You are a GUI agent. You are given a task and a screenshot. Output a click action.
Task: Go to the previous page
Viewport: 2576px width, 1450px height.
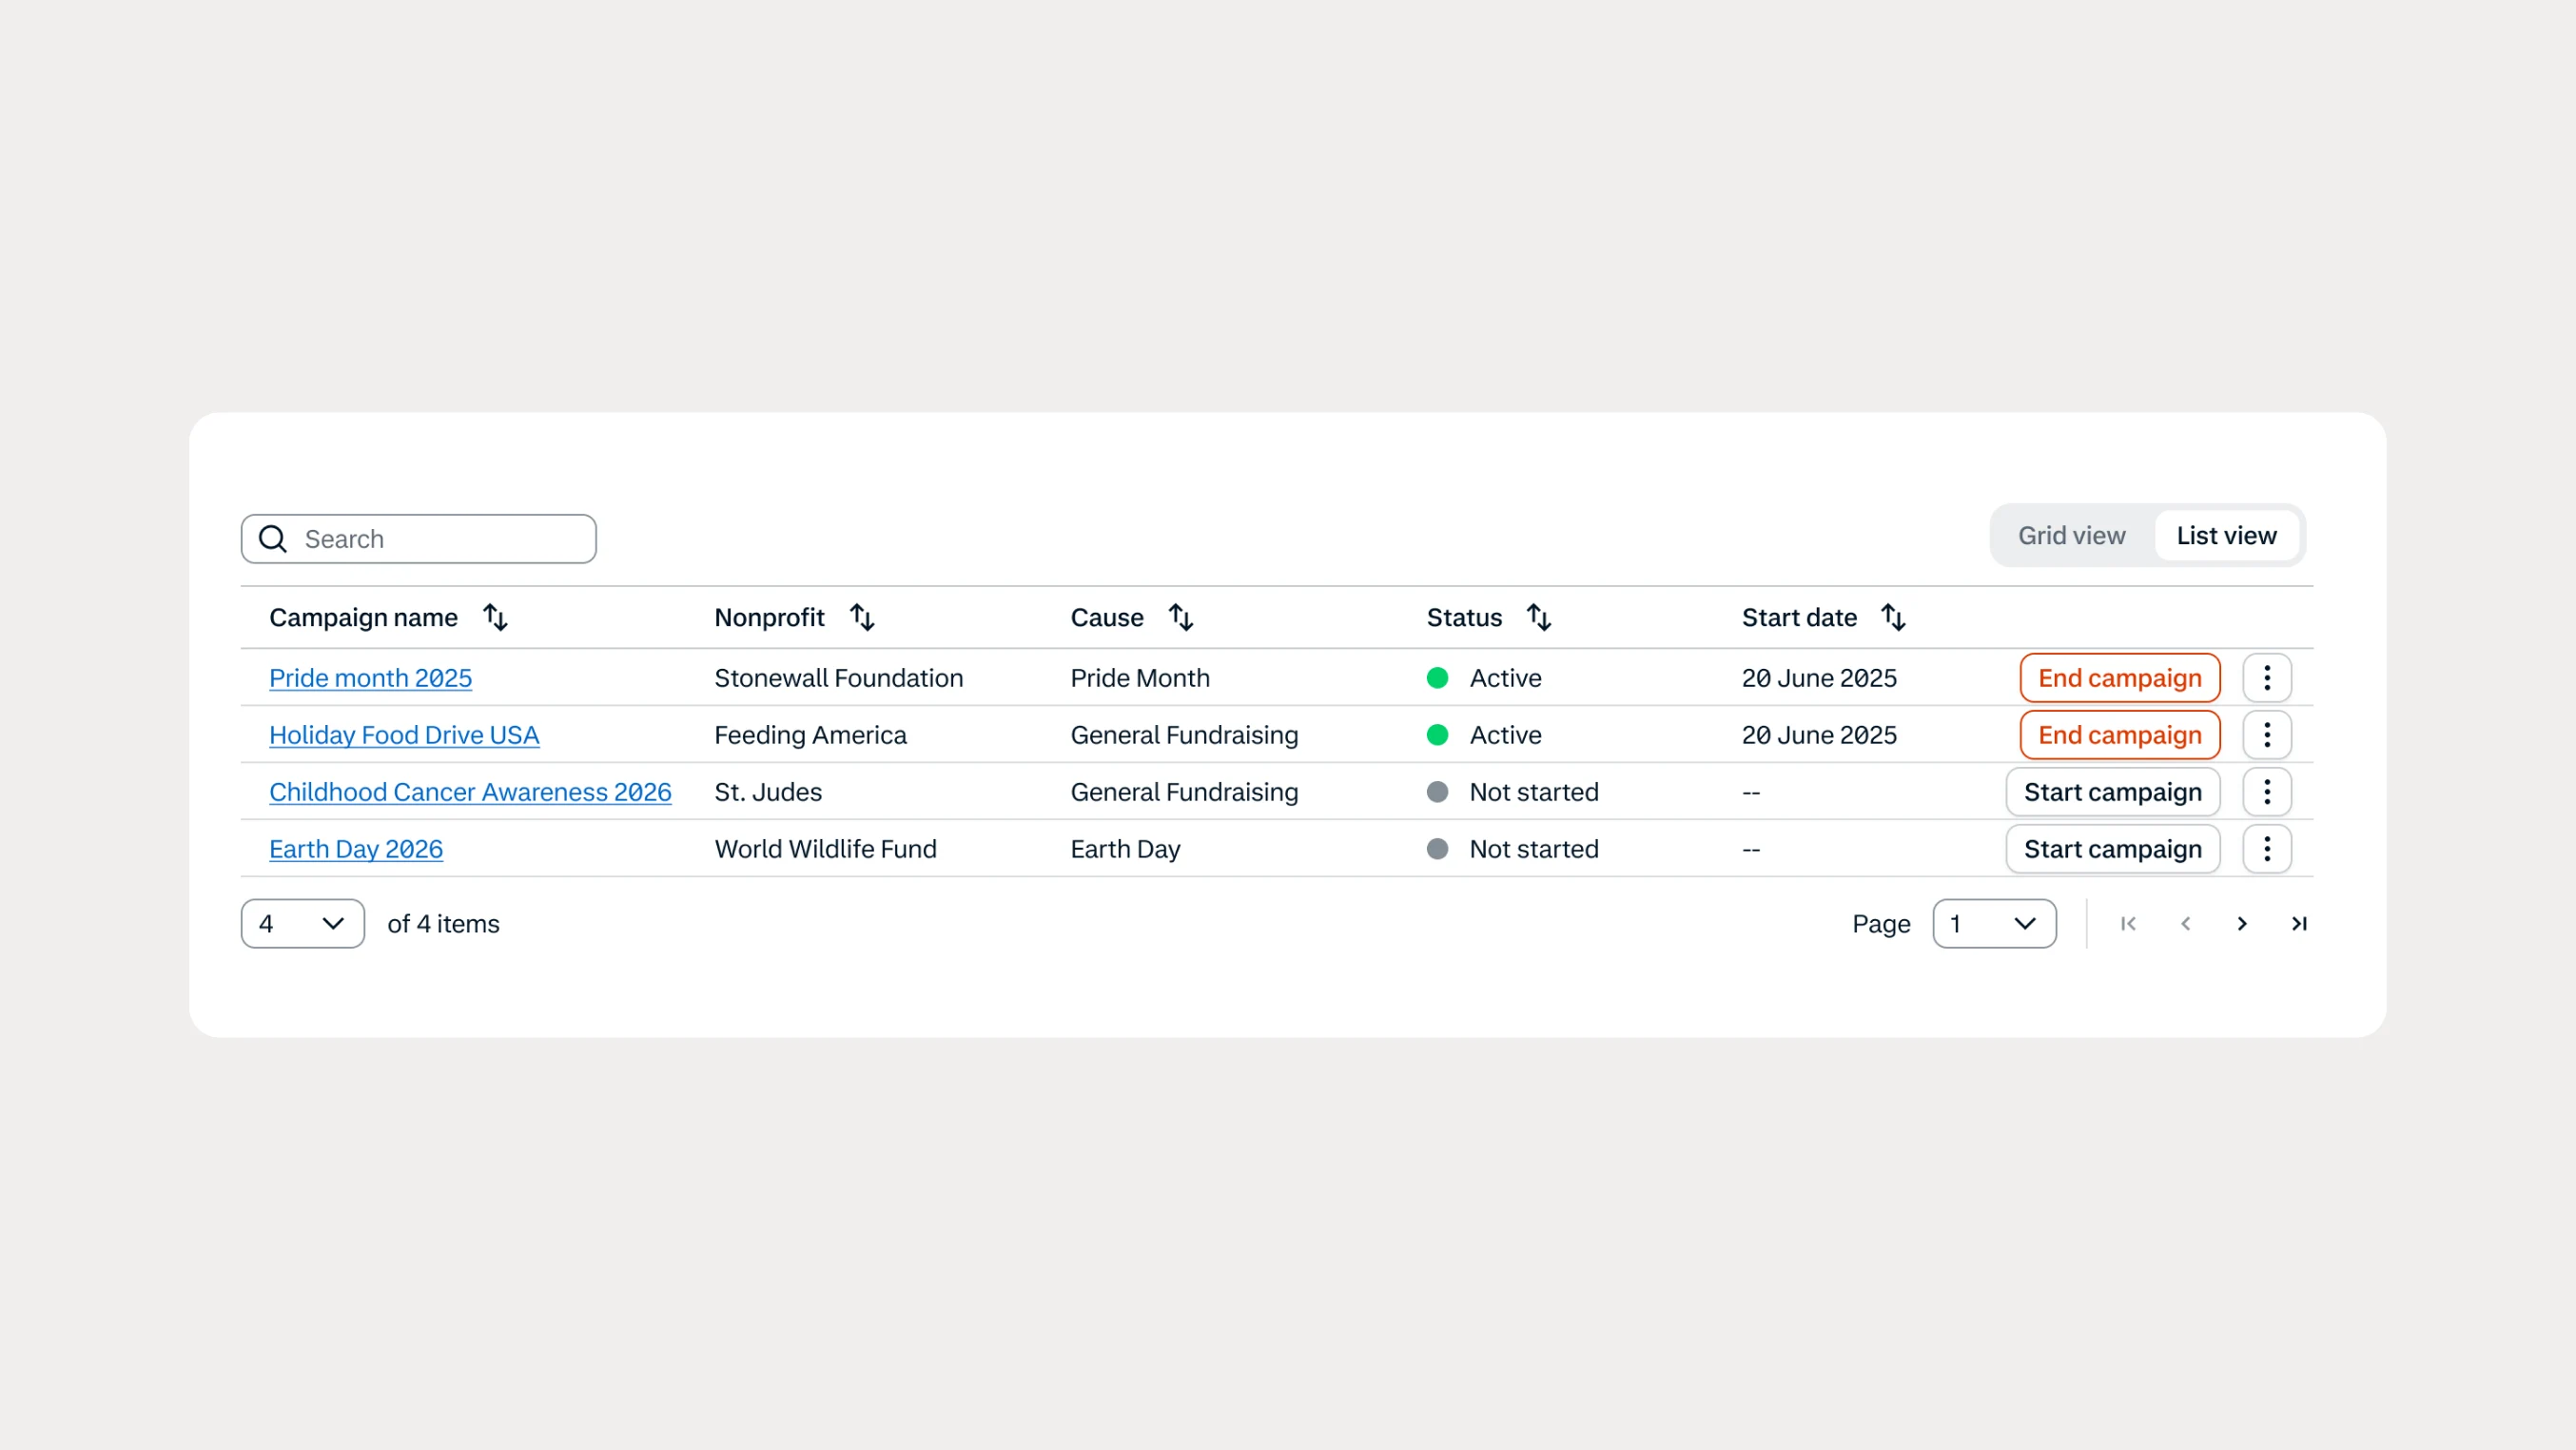(x=2185, y=923)
